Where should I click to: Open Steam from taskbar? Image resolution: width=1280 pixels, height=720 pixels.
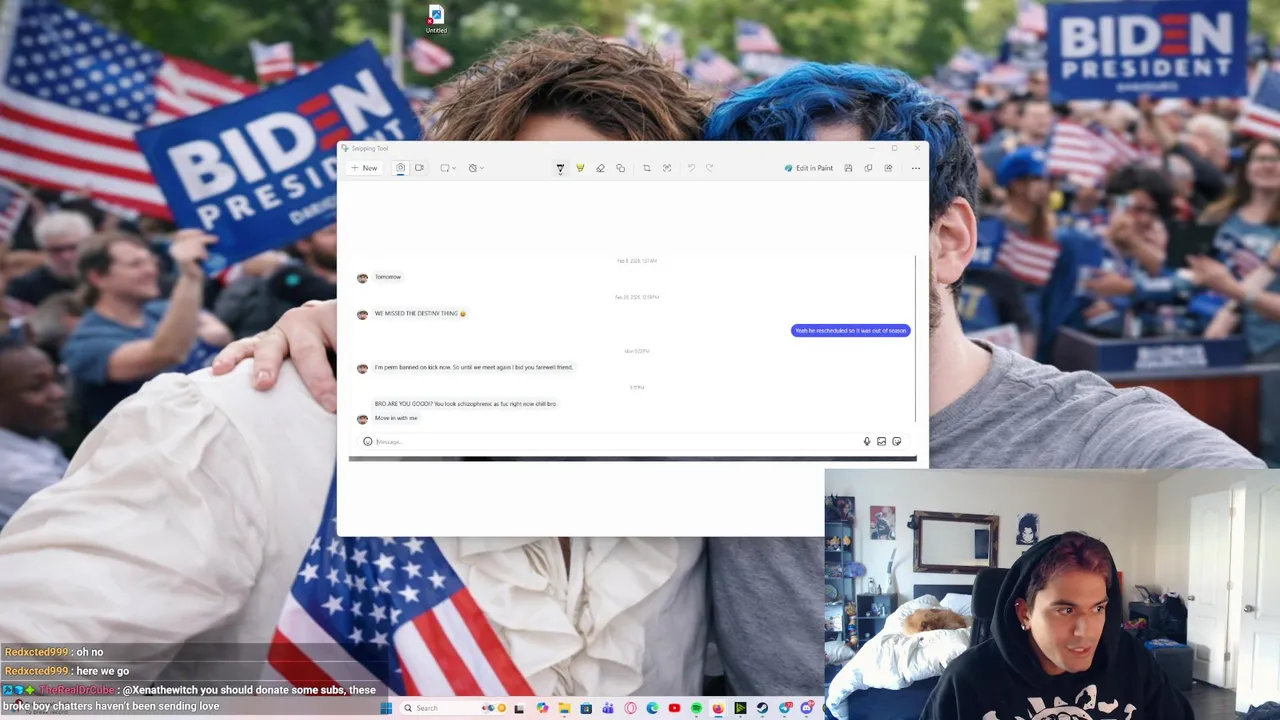coord(762,708)
